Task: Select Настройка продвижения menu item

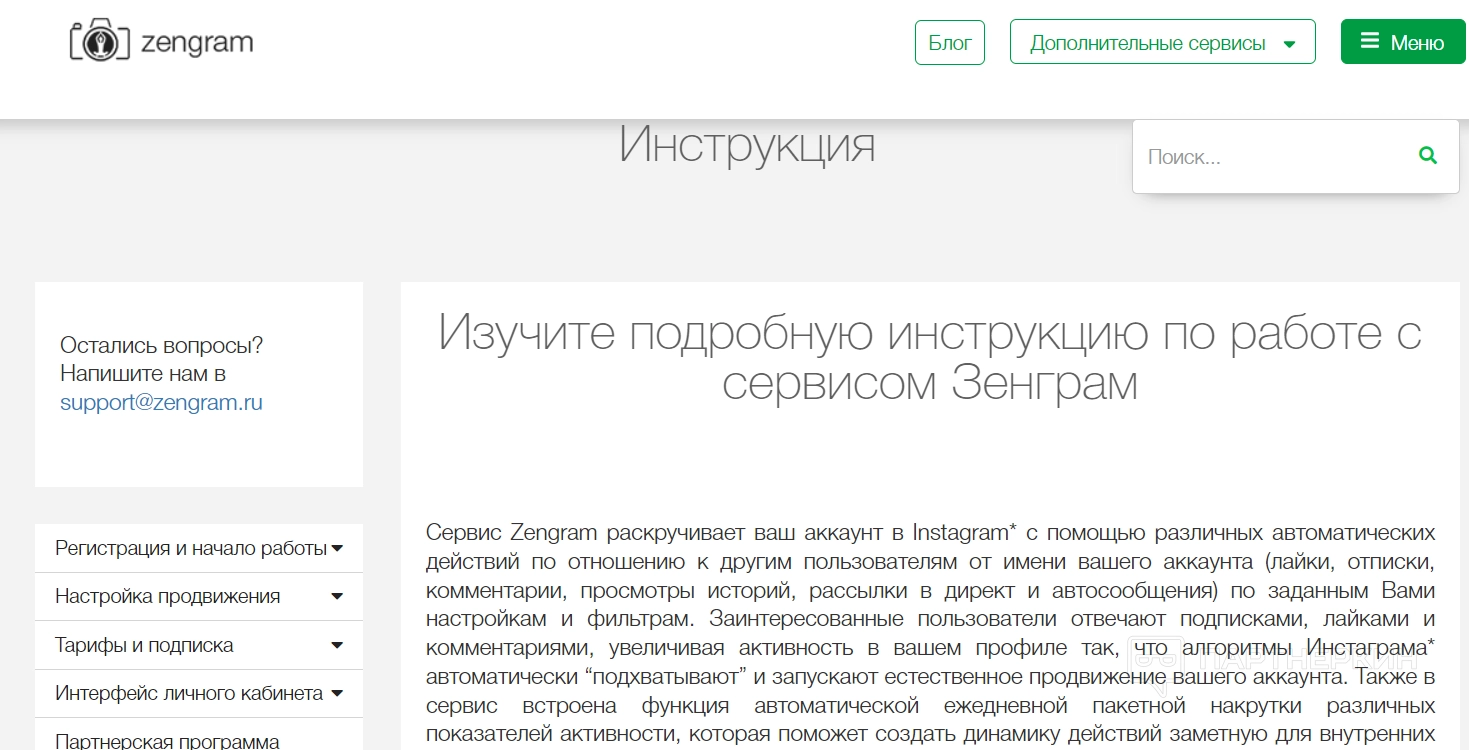Action: 199,597
